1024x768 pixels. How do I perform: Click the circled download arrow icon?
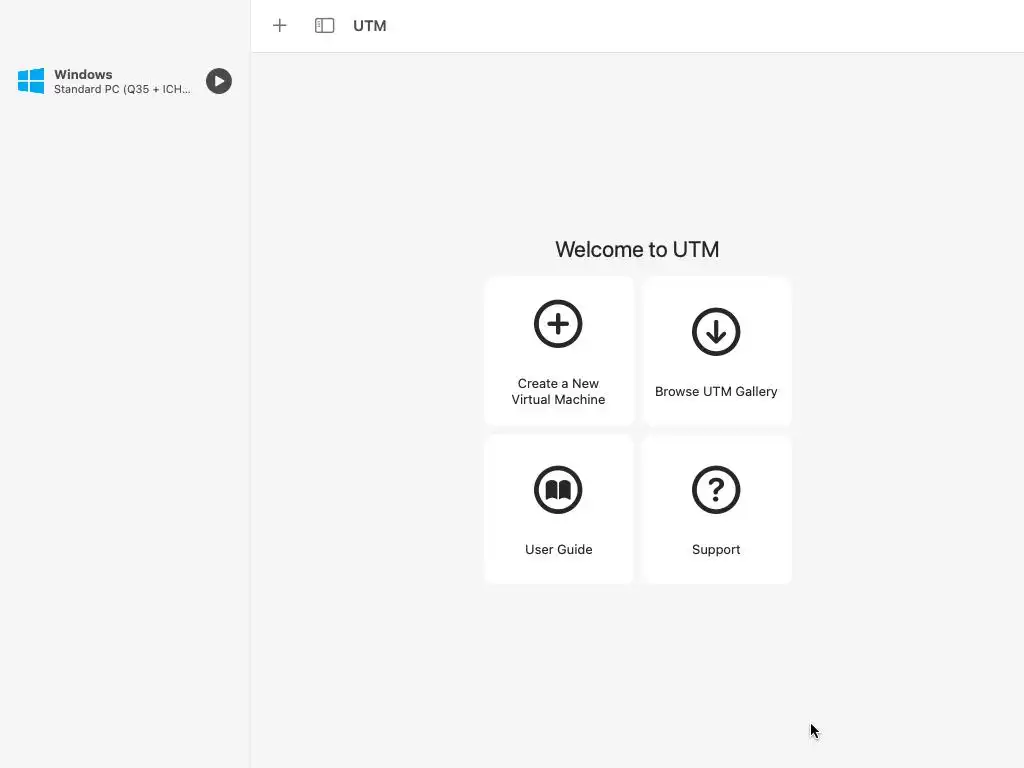[x=716, y=332]
